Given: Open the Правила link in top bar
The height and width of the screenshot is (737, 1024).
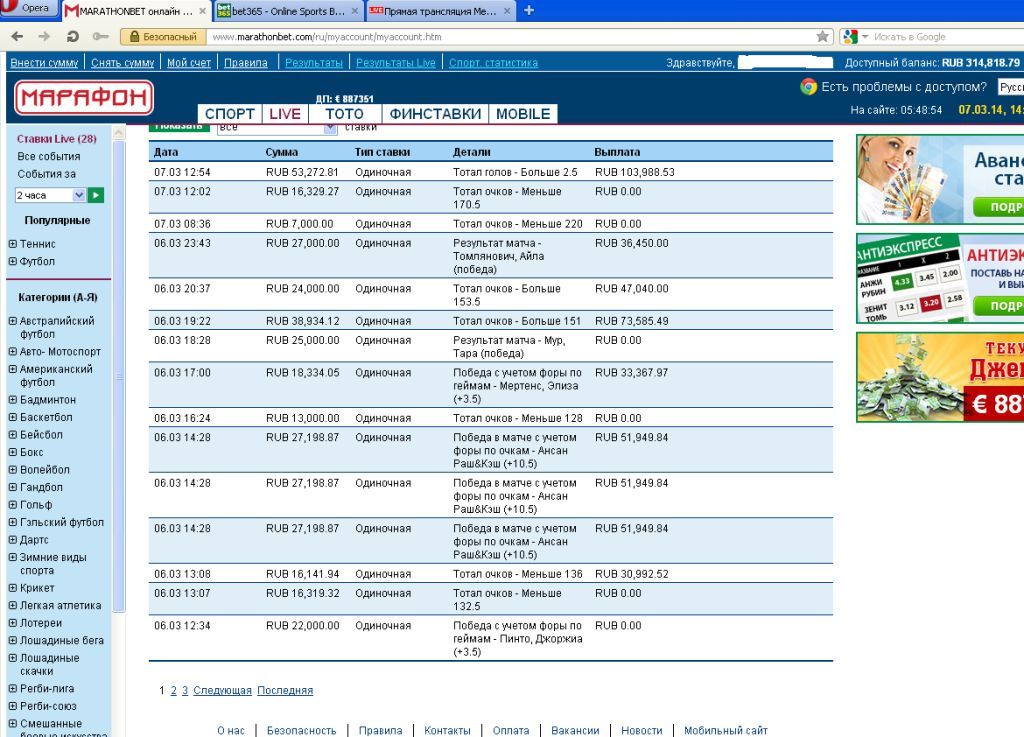Looking at the screenshot, I should coord(246,63).
